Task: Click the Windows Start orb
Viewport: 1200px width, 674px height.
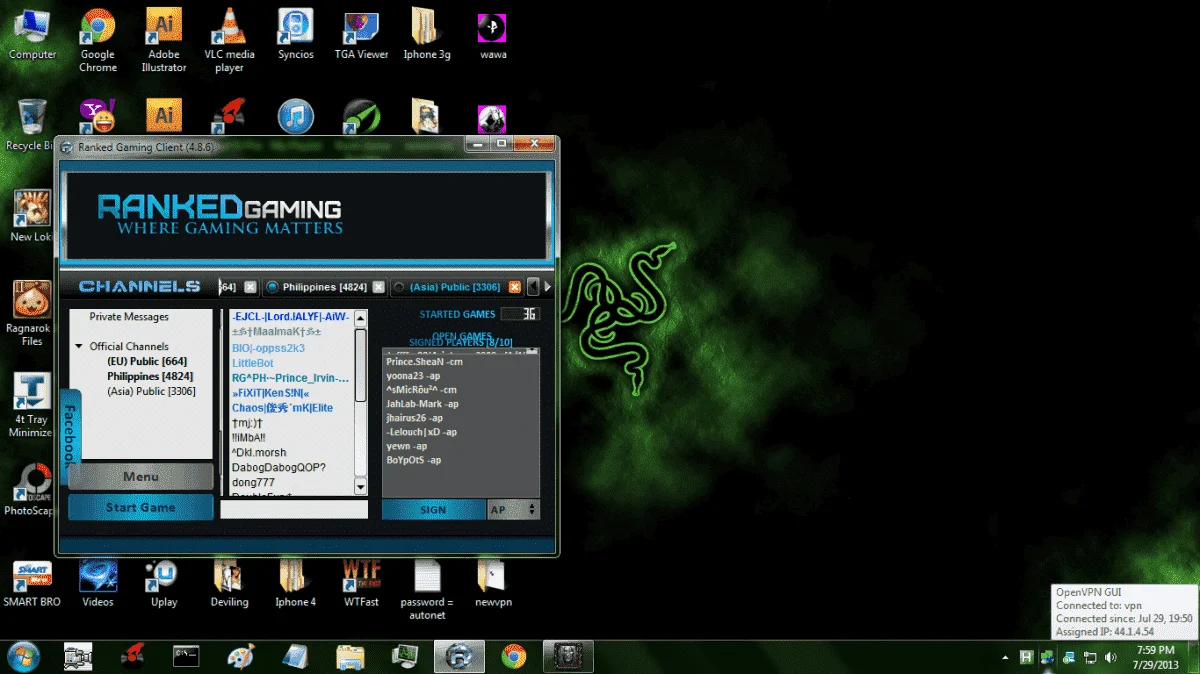Action: tap(24, 657)
